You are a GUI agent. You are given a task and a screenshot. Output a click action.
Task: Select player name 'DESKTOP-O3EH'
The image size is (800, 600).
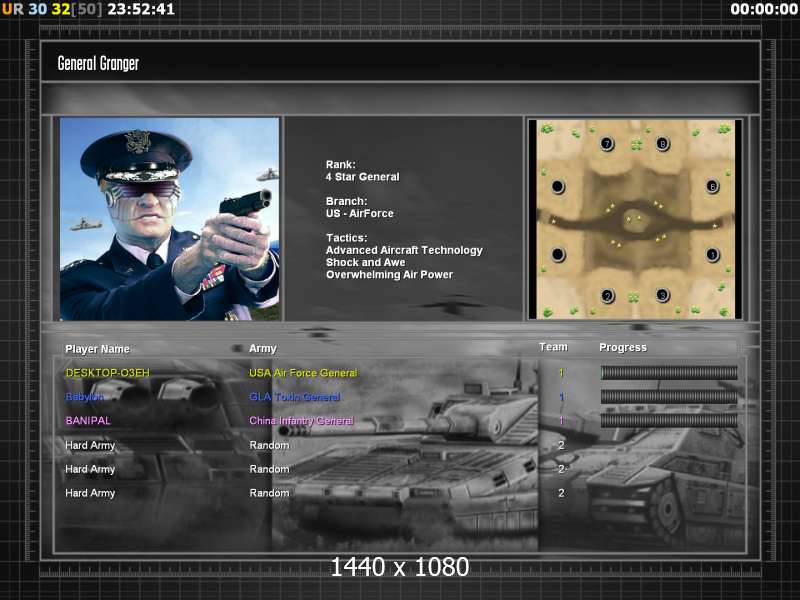click(x=108, y=373)
